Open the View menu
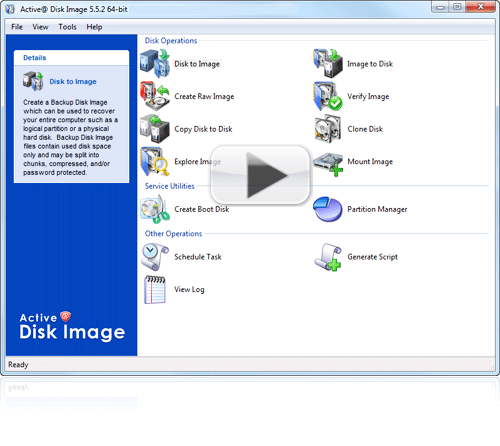This screenshot has width=500, height=446. (x=40, y=27)
